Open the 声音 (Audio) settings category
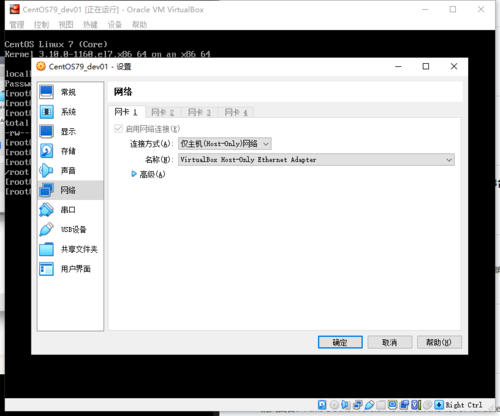This screenshot has width=500, height=416. click(70, 171)
